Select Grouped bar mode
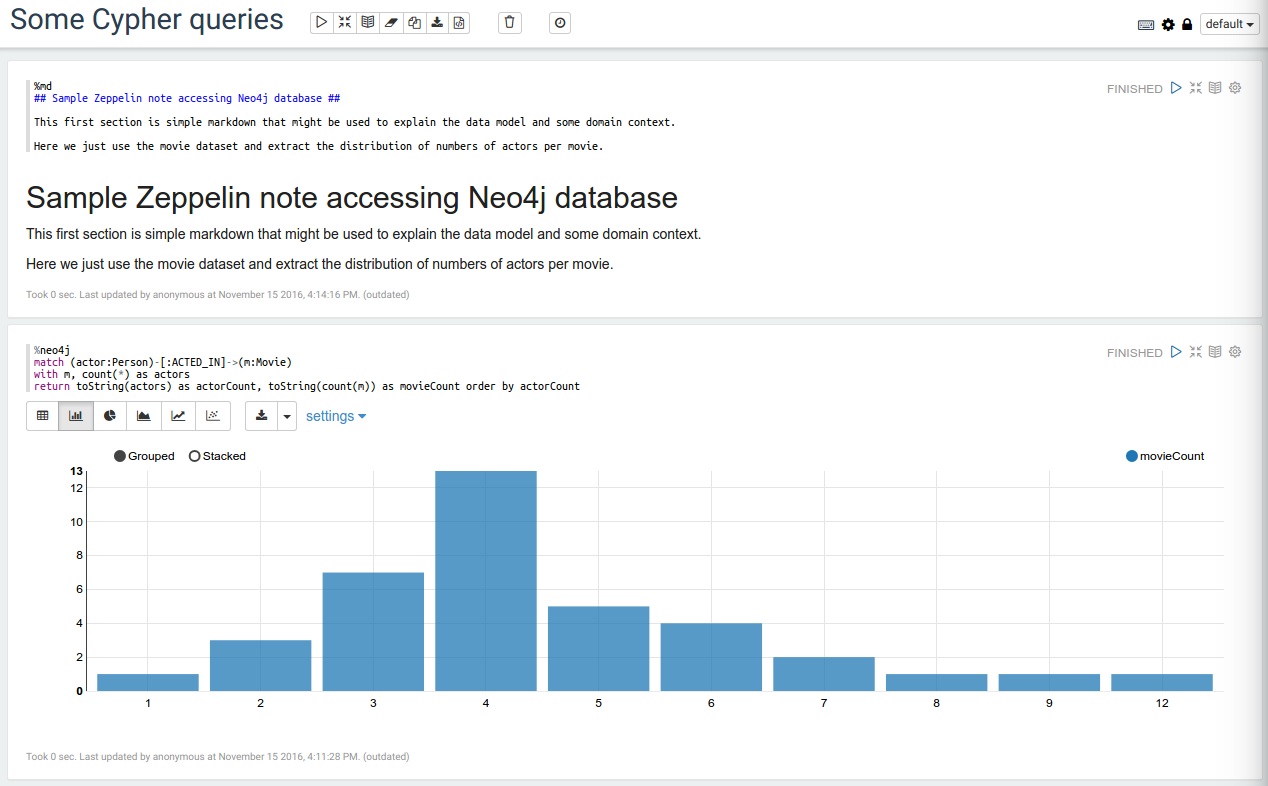 point(144,456)
